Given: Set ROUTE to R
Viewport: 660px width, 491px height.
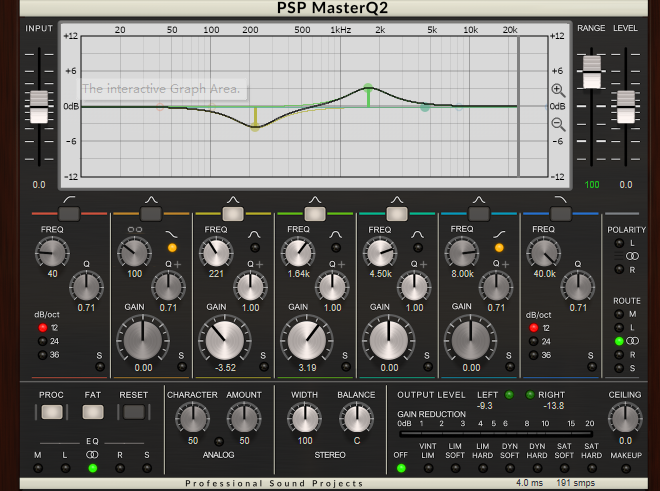Looking at the screenshot, I should click(x=619, y=355).
